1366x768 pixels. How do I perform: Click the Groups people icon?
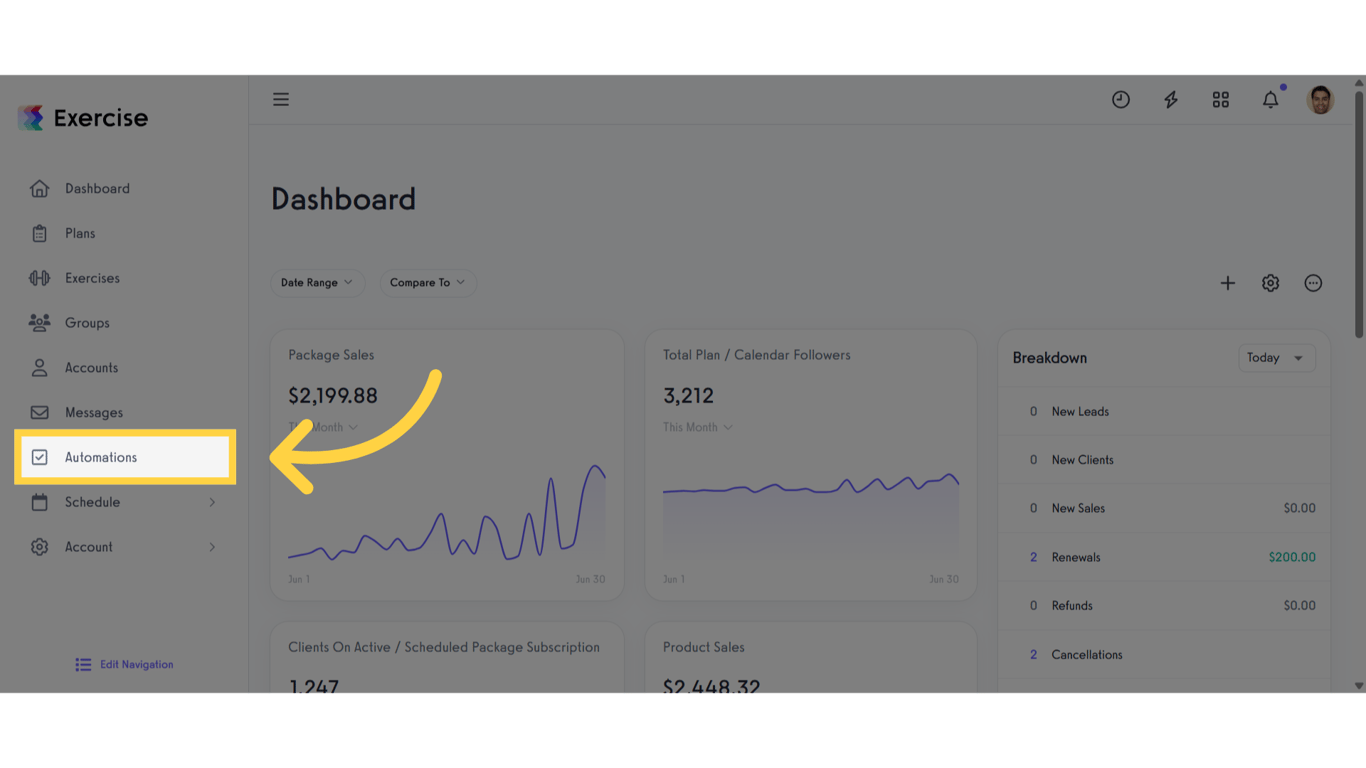tap(39, 323)
